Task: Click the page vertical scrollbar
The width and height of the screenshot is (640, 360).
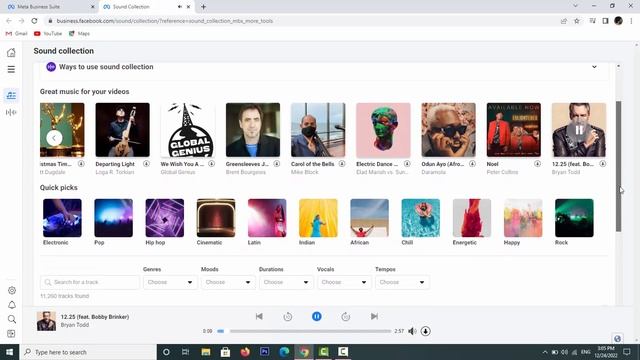Action: point(619,167)
